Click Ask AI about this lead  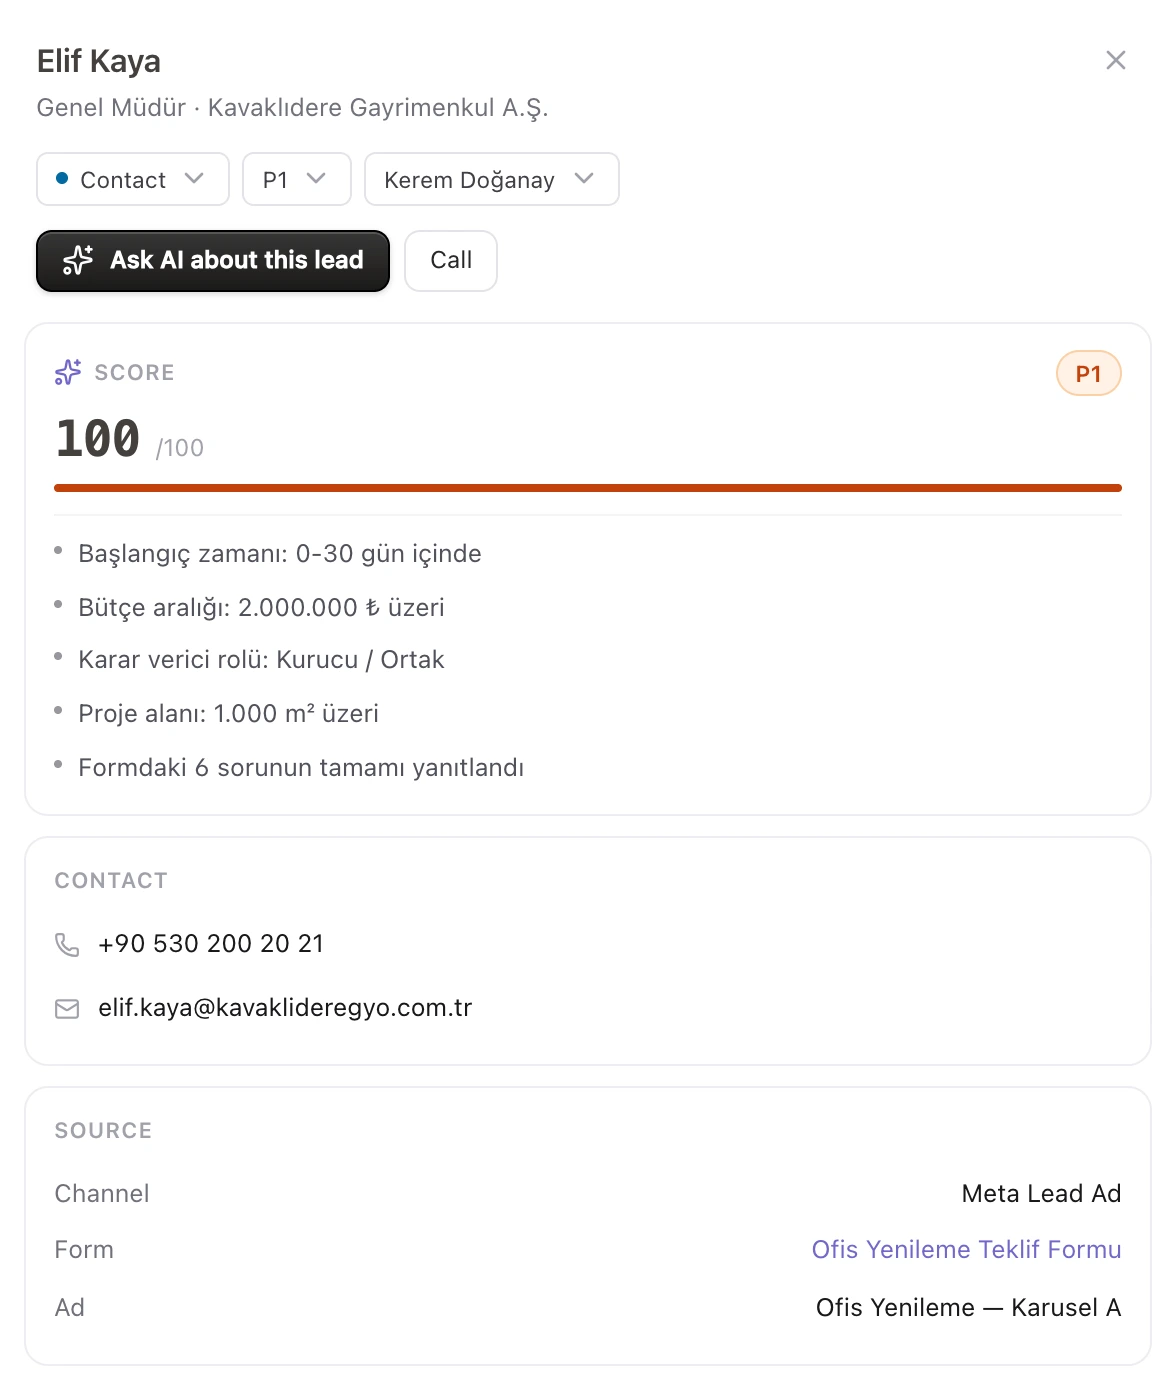coord(213,261)
